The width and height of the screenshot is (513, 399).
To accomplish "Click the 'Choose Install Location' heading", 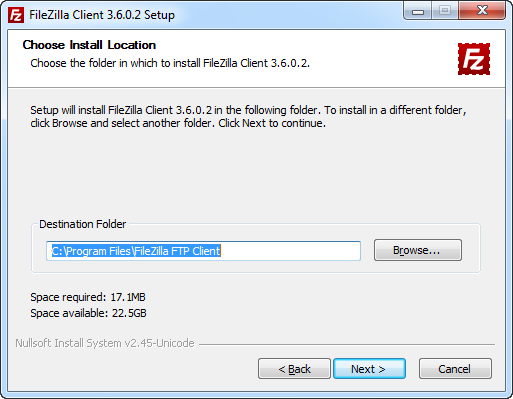I will [89, 45].
